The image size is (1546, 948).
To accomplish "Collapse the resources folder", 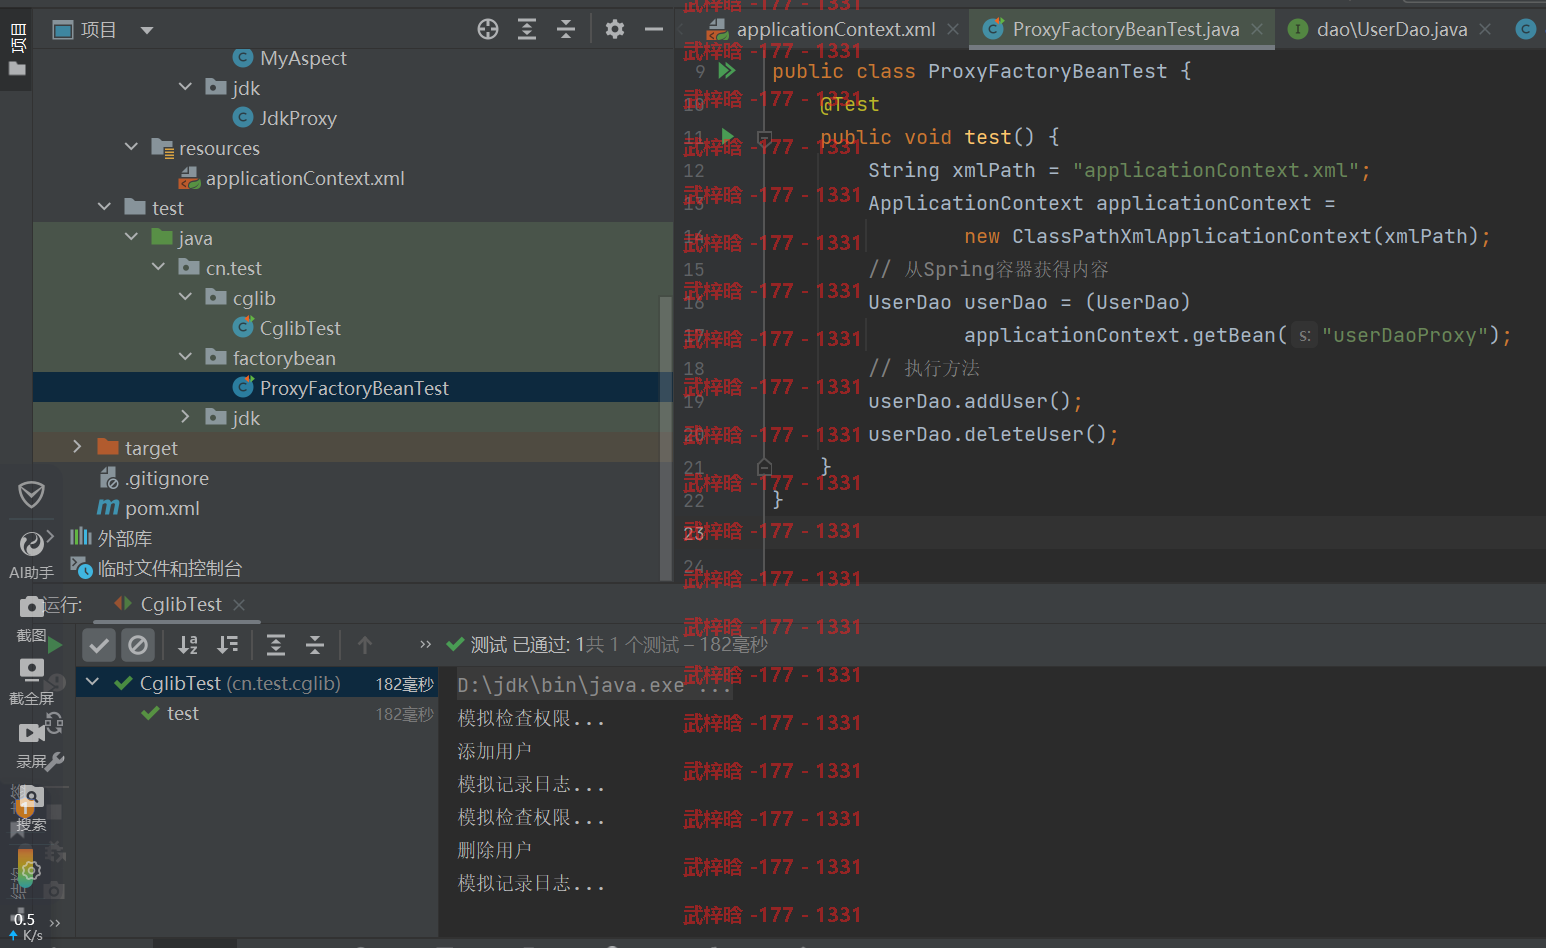I will (131, 148).
